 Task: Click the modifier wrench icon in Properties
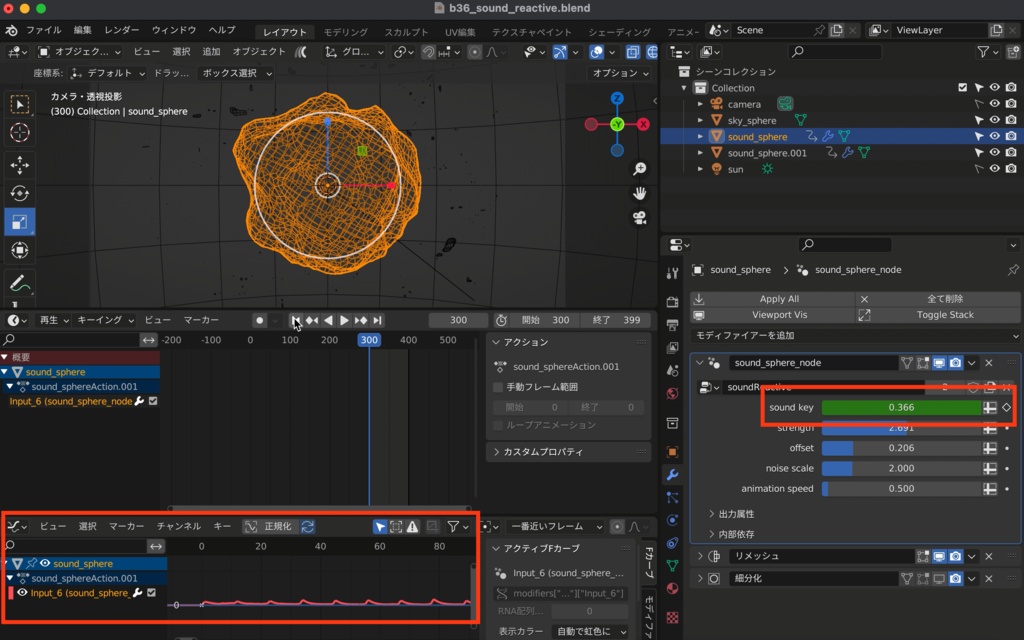(x=672, y=475)
